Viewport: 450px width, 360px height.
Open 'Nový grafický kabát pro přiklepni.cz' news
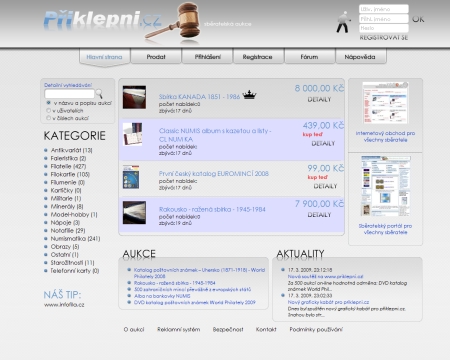(x=328, y=302)
